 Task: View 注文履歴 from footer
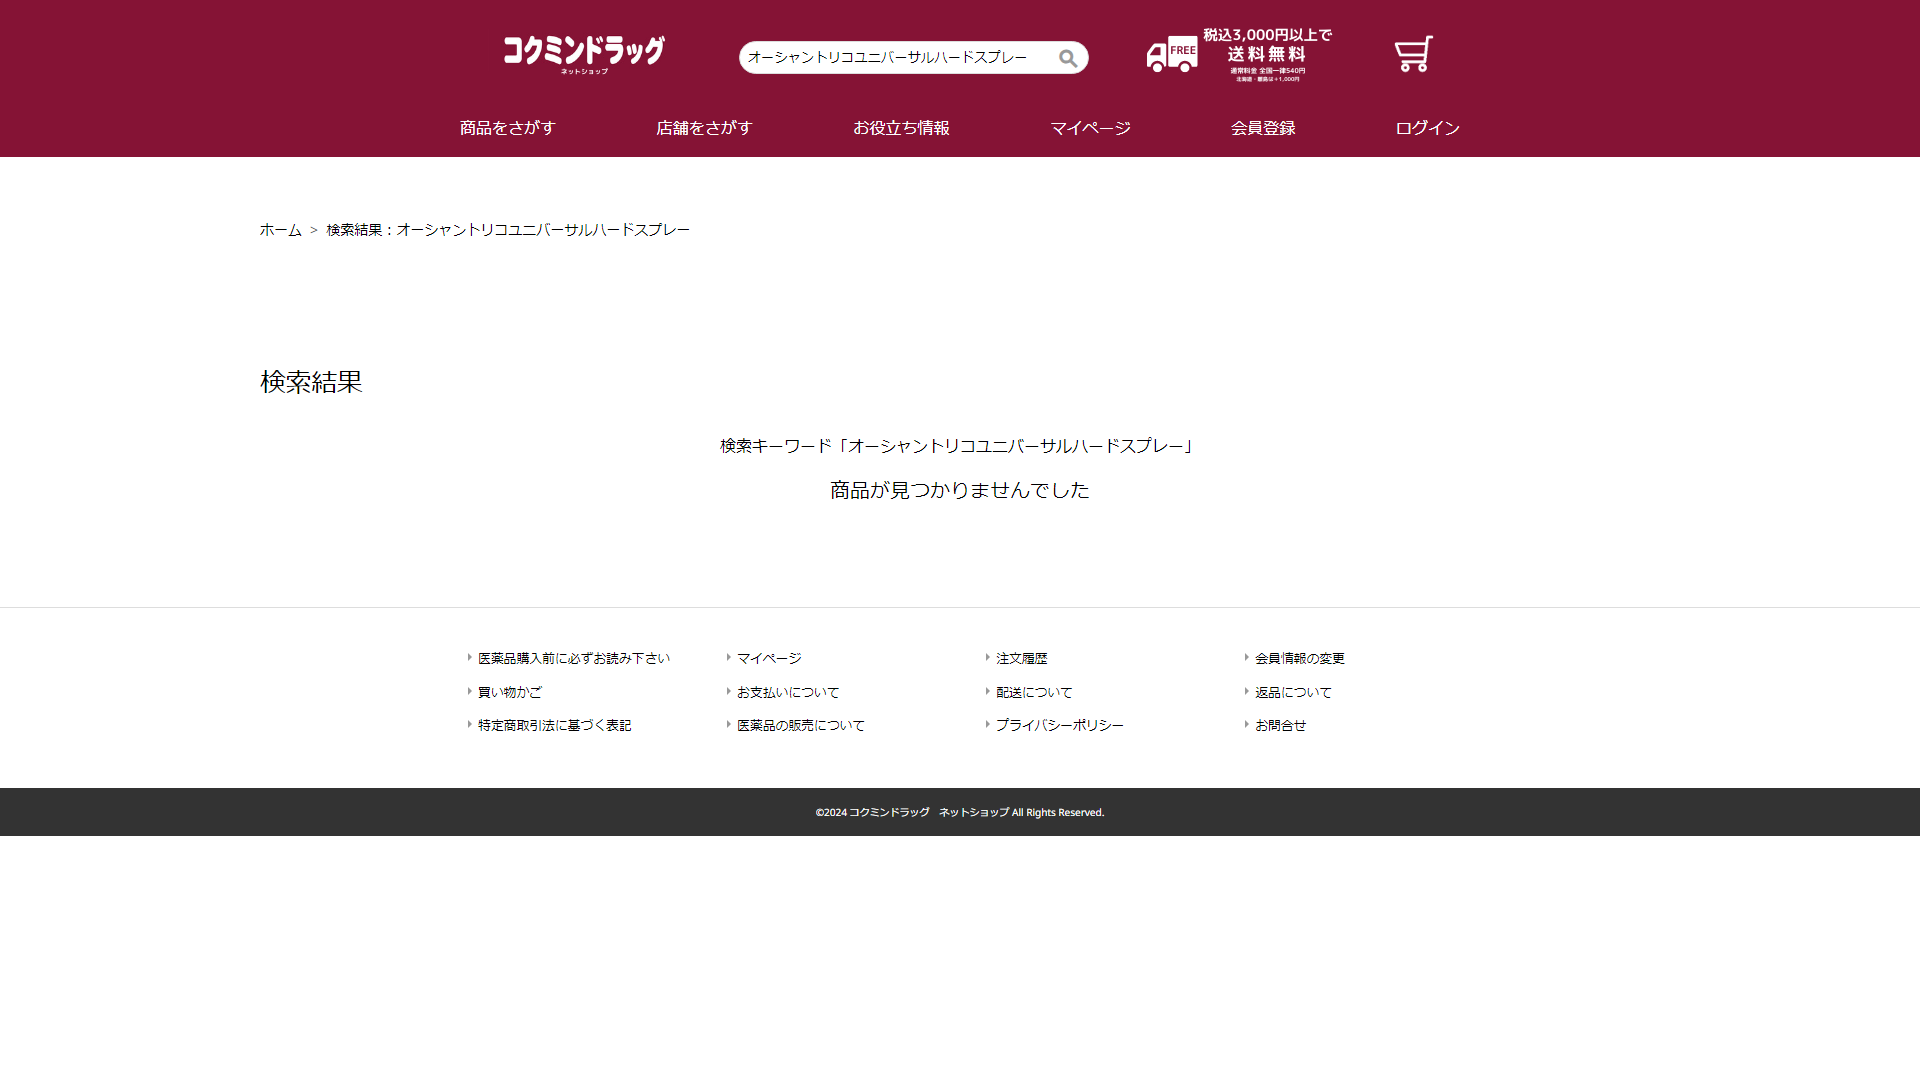1021,658
